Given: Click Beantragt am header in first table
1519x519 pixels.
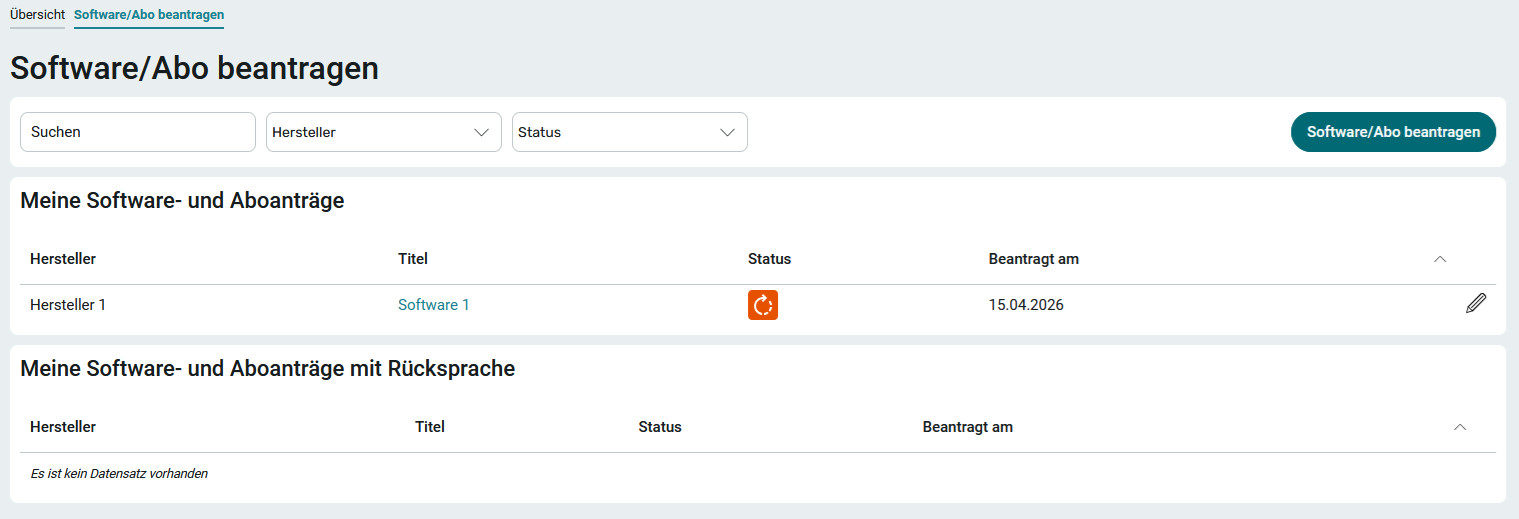Looking at the screenshot, I should (x=1033, y=259).
